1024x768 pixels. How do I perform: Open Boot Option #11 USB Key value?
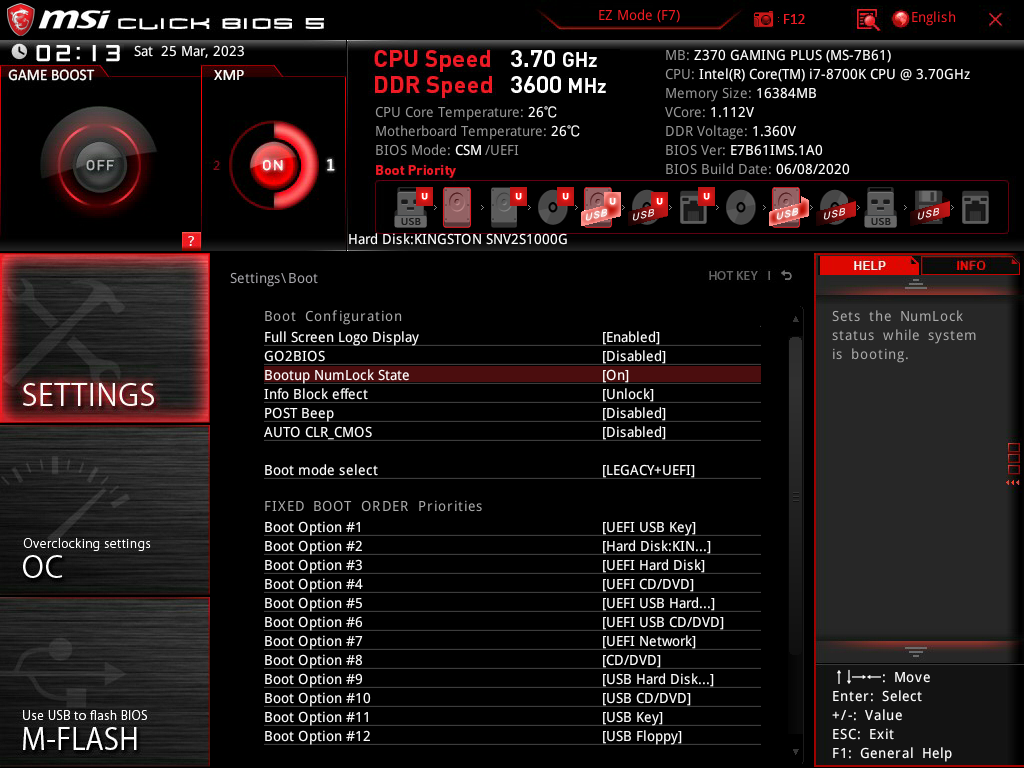click(x=632, y=716)
